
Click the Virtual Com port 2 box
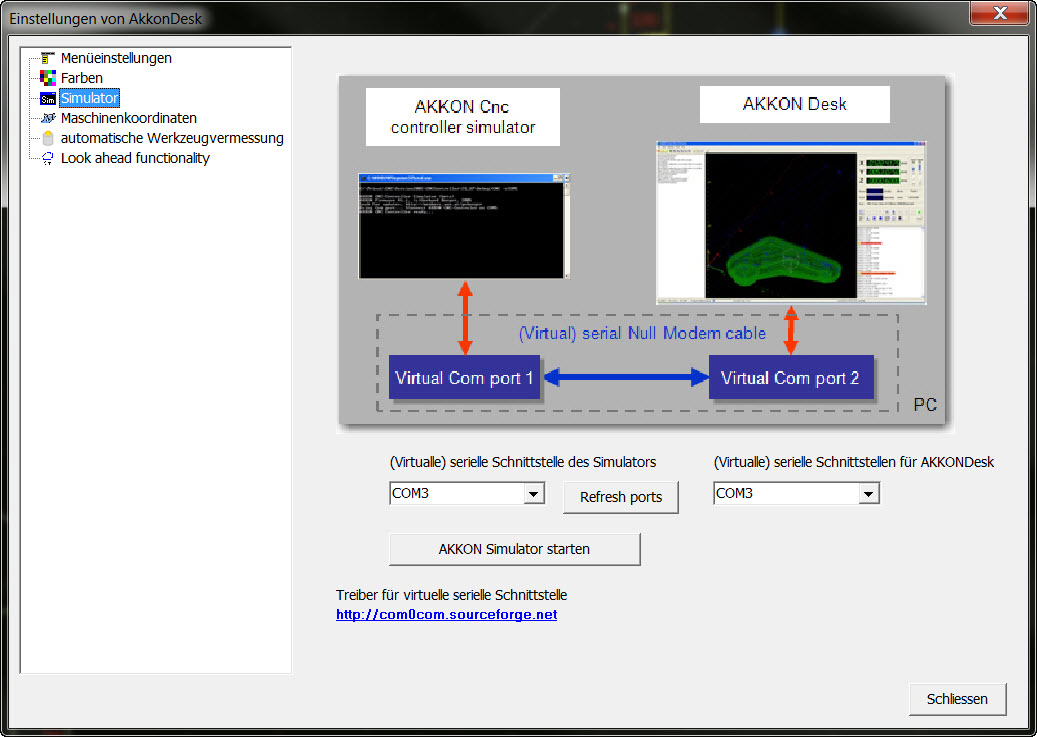pos(790,378)
